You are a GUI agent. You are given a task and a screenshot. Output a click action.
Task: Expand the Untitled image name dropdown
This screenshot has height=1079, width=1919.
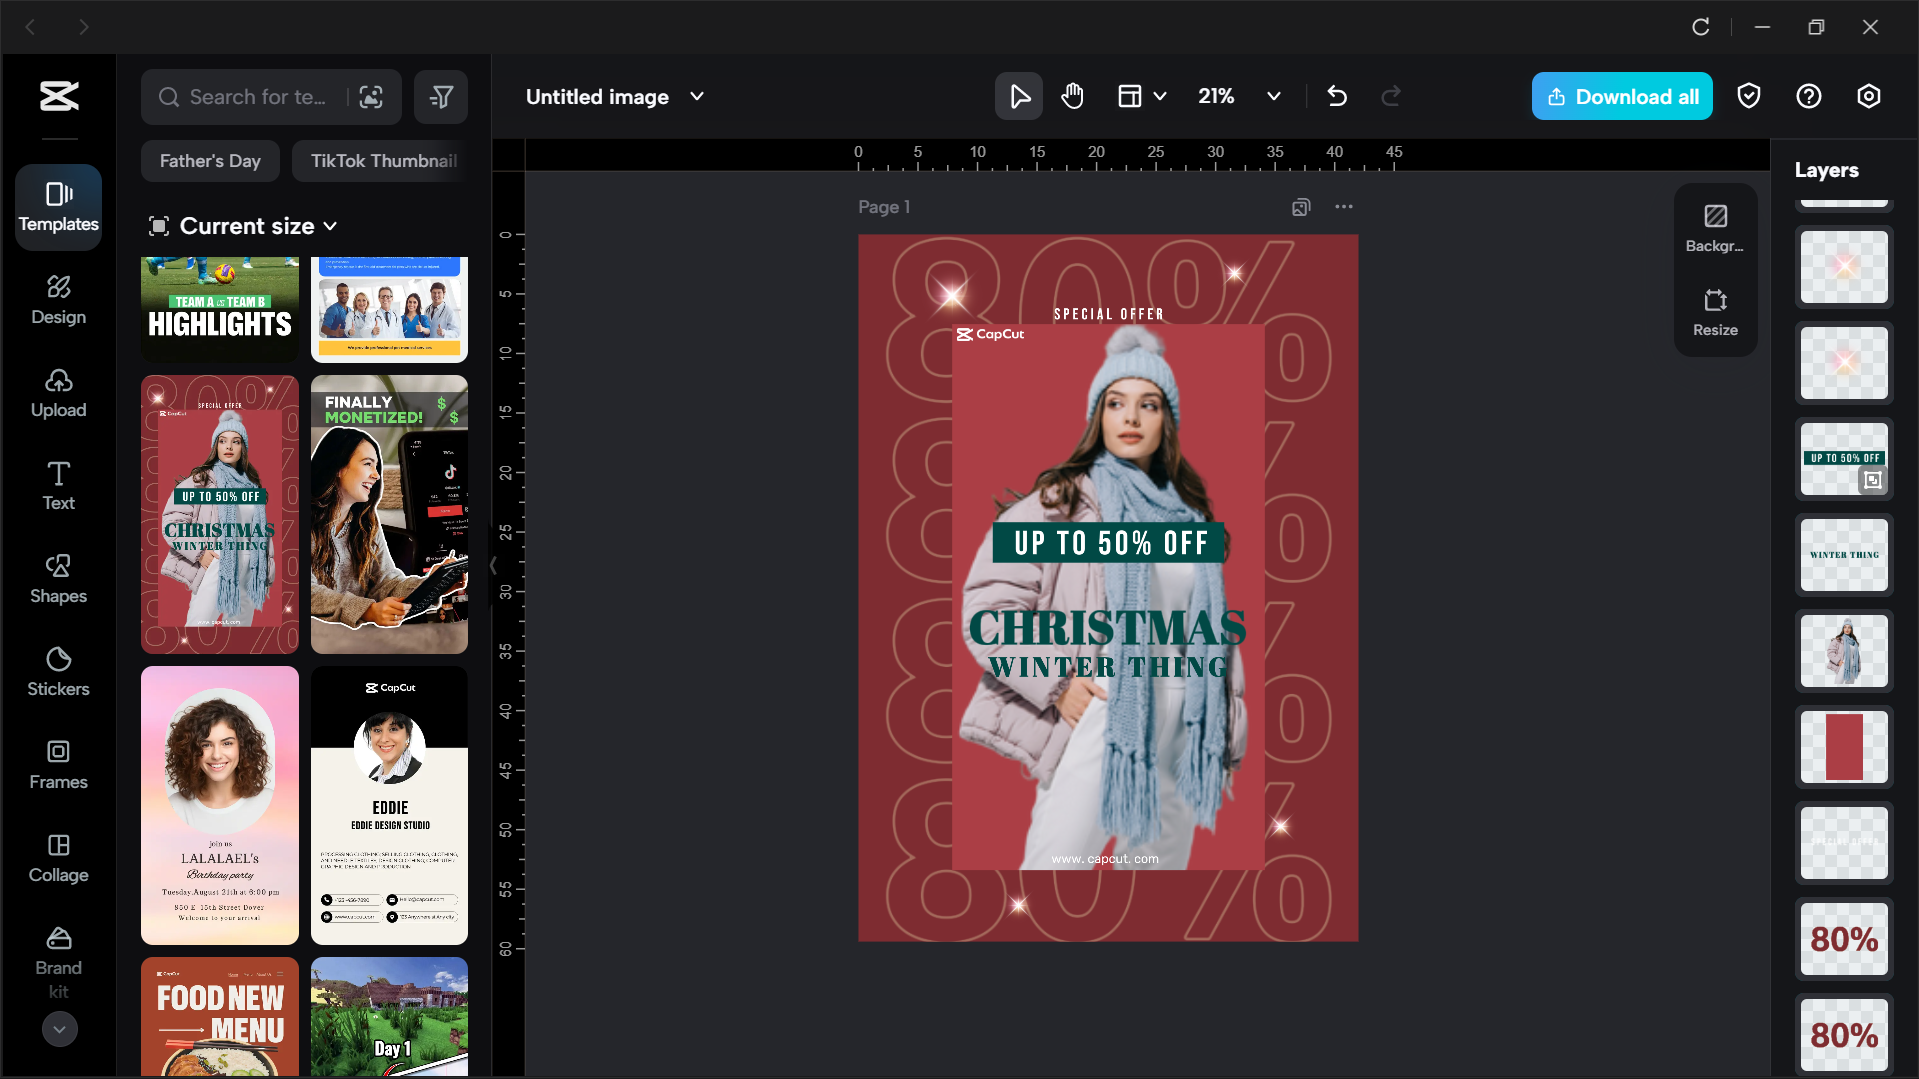coord(697,96)
